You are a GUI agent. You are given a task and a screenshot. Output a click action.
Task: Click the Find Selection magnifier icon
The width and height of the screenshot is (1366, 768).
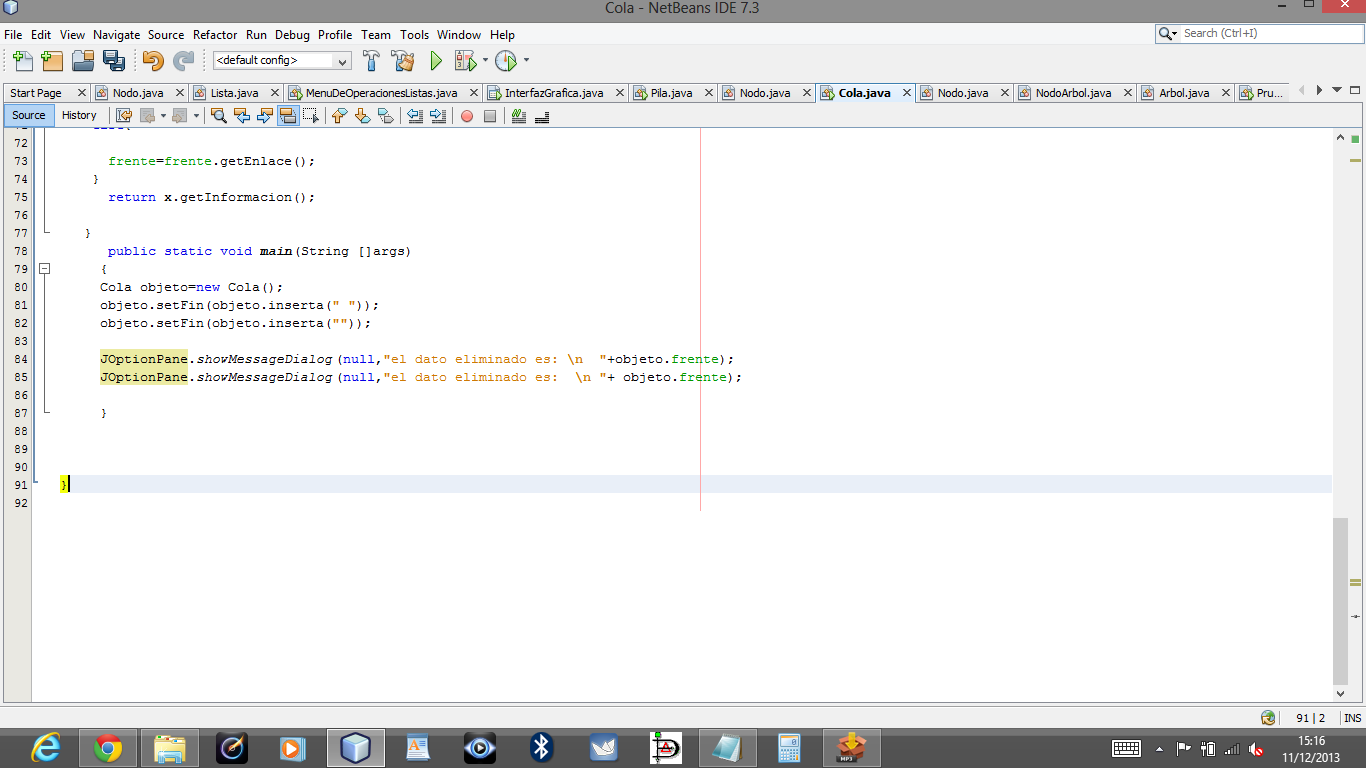[219, 116]
